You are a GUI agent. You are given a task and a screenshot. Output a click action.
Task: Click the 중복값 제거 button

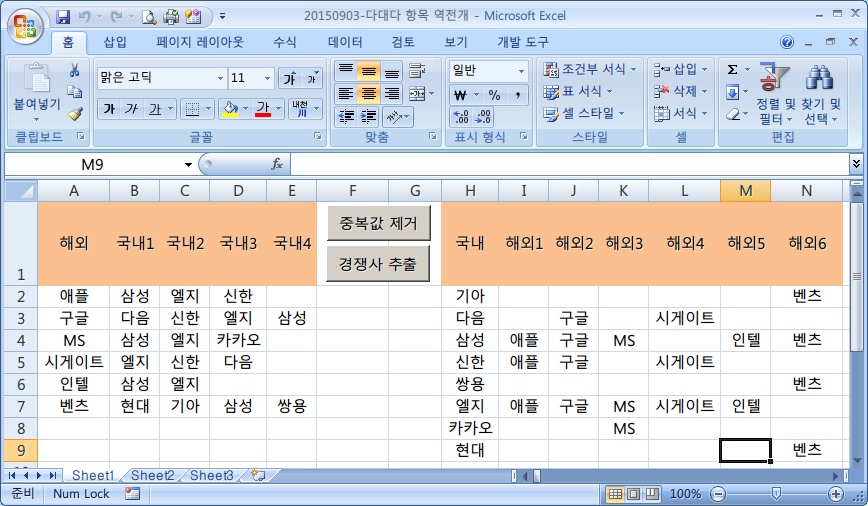[378, 223]
